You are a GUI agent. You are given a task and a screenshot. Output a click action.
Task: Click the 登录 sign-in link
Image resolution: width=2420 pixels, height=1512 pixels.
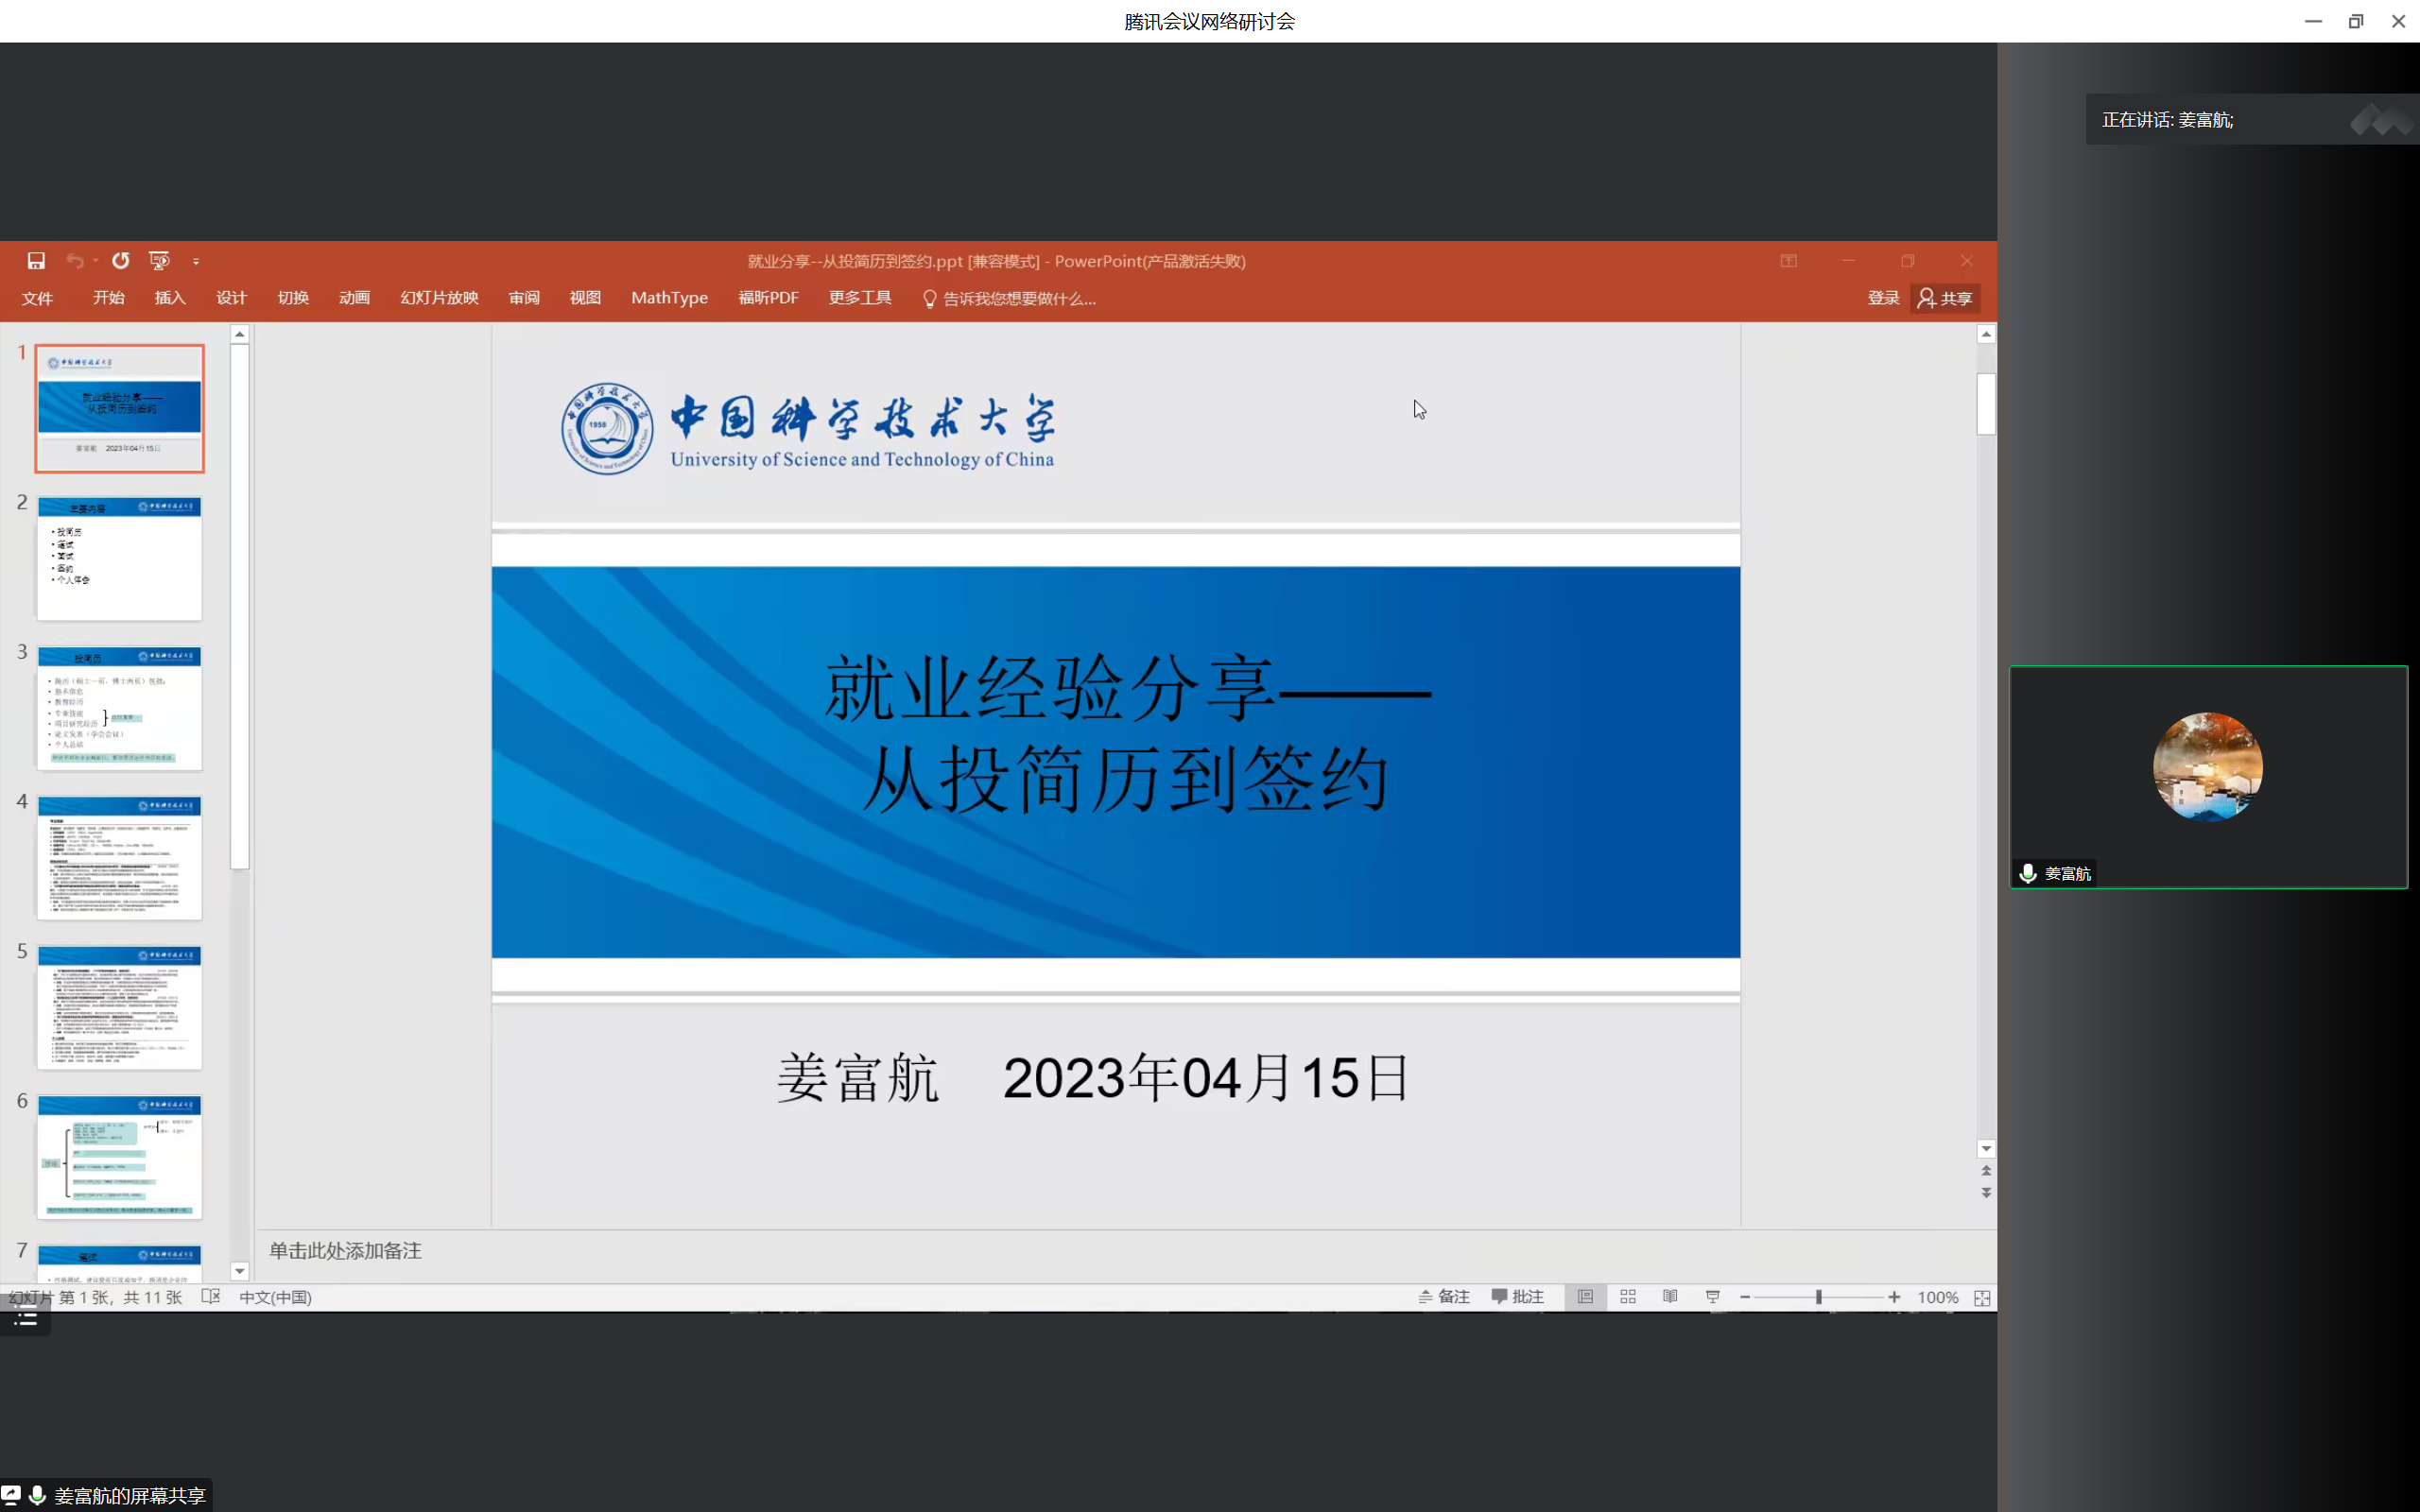pyautogui.click(x=1883, y=298)
